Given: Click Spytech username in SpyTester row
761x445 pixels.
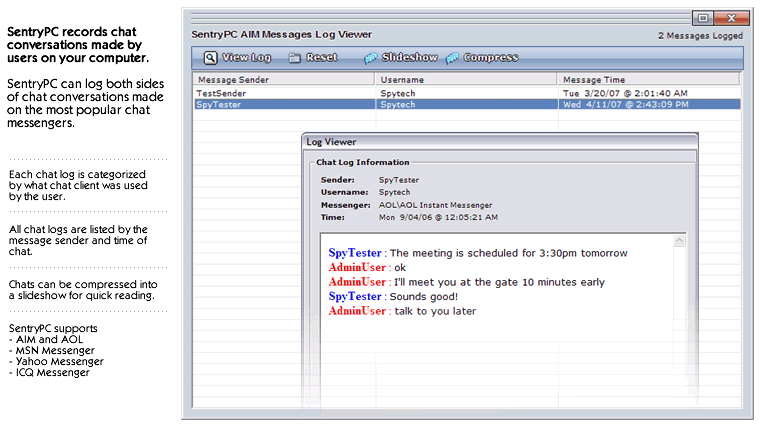Looking at the screenshot, I should pos(397,104).
